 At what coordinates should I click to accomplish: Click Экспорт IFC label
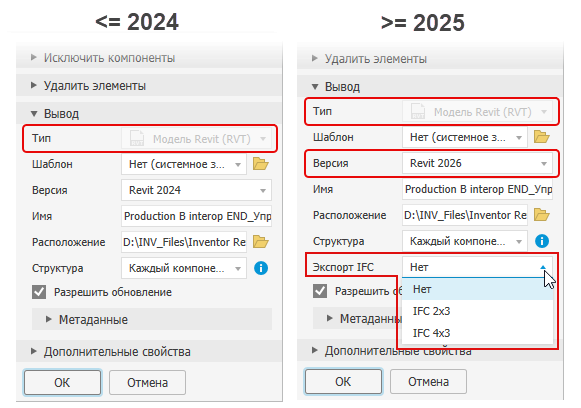click(343, 267)
